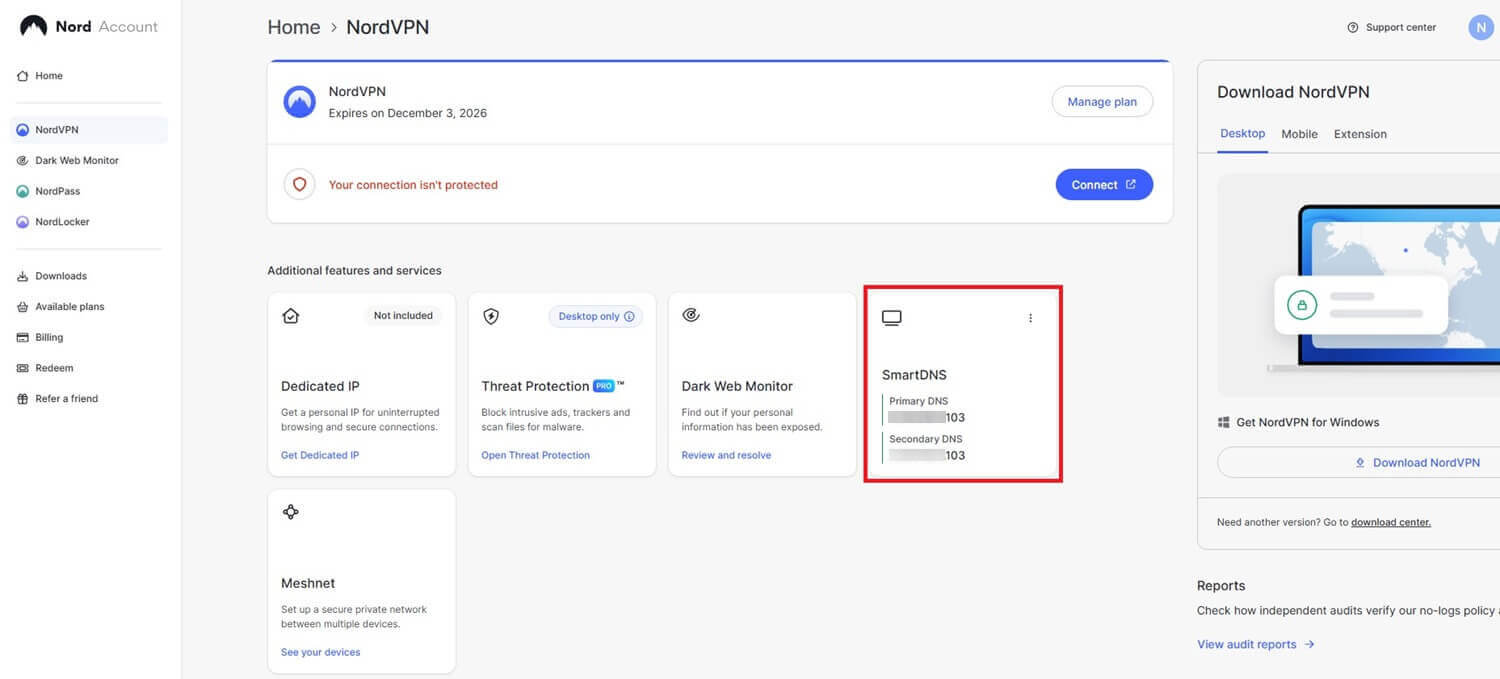The height and width of the screenshot is (679, 1500).
Task: Click the Meshnet nodes icon
Action: (291, 512)
